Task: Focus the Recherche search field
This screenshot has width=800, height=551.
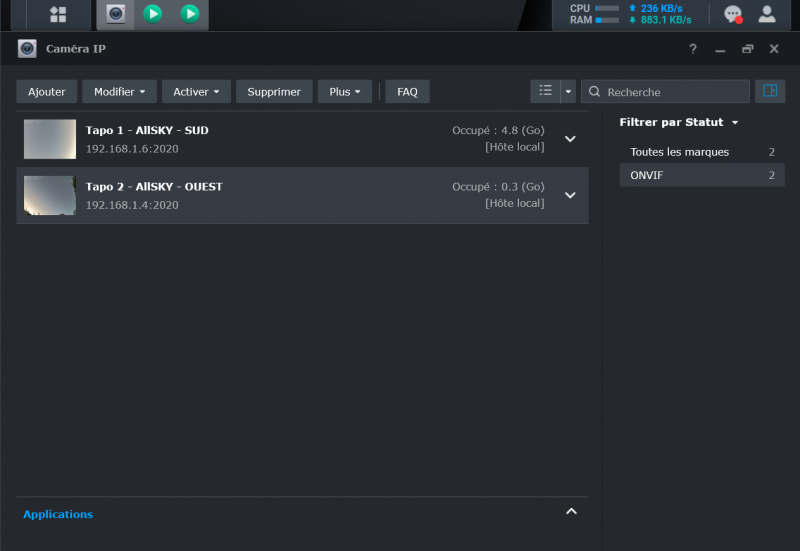Action: coord(665,92)
